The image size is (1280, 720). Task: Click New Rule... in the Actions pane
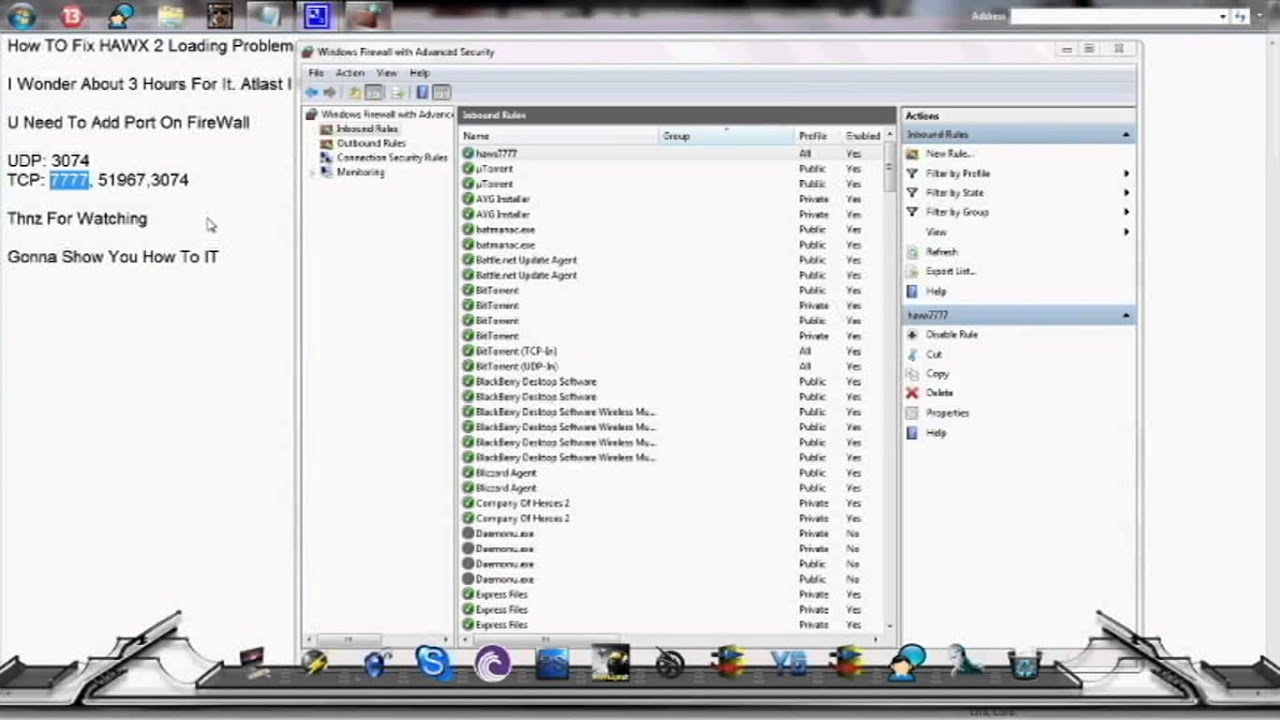click(948, 154)
